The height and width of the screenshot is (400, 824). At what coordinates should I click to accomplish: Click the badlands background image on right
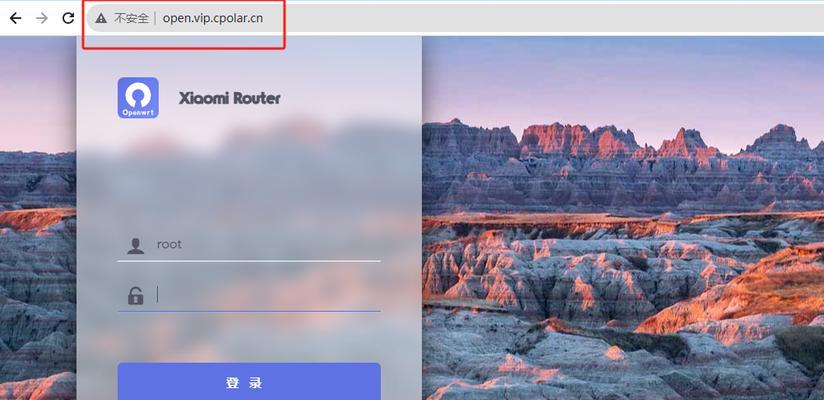623,263
